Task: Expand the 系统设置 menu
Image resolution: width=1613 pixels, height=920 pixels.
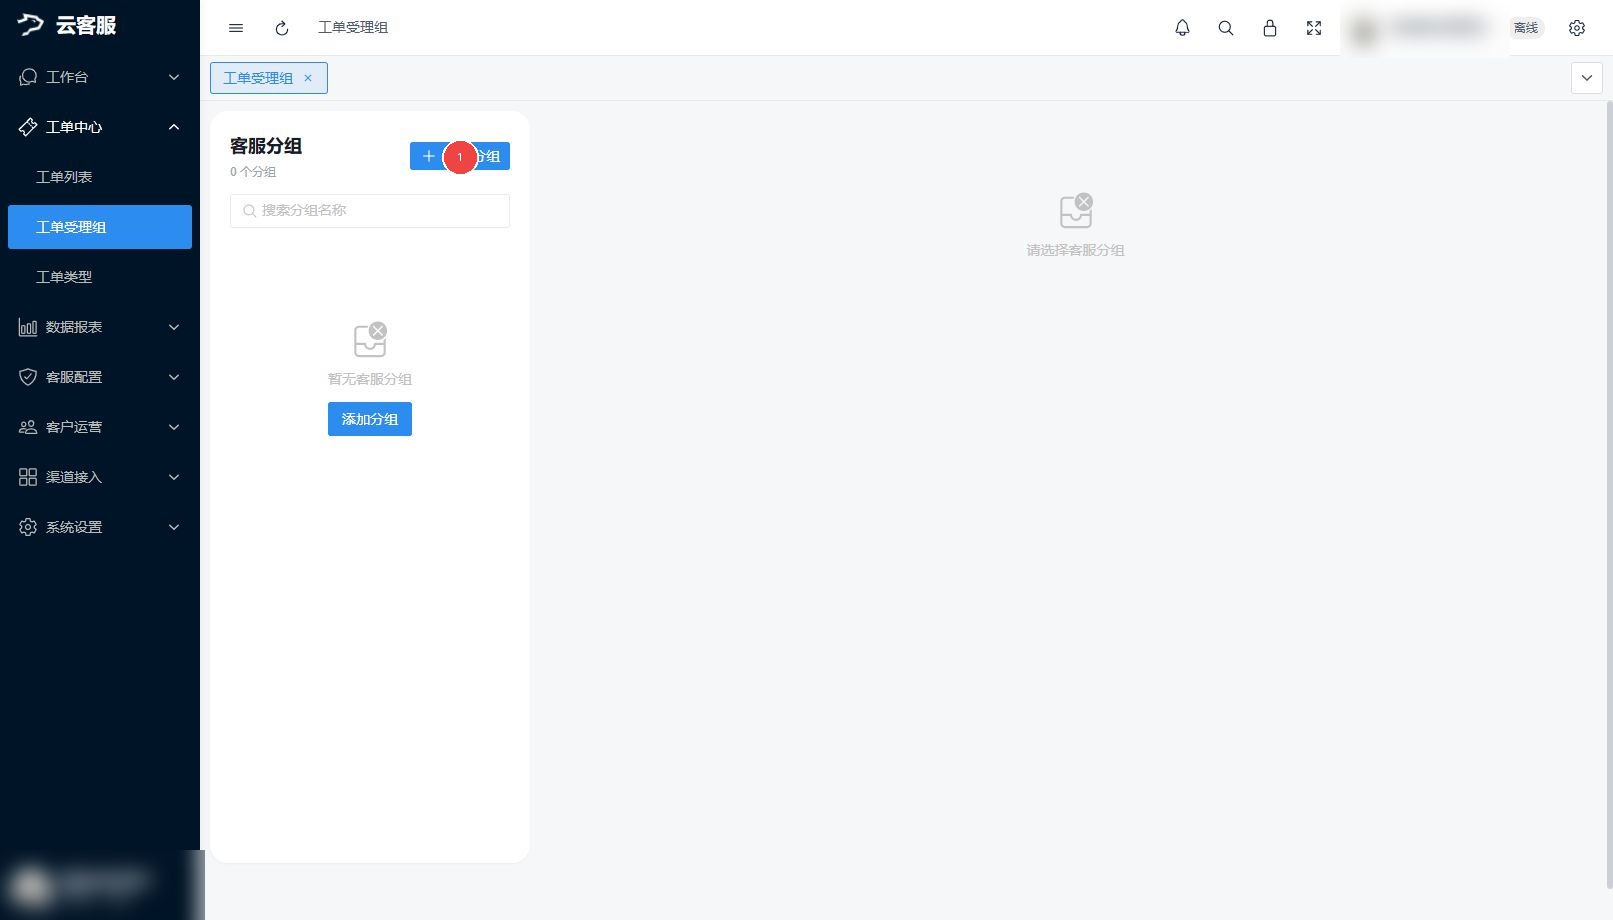Action: coord(100,527)
